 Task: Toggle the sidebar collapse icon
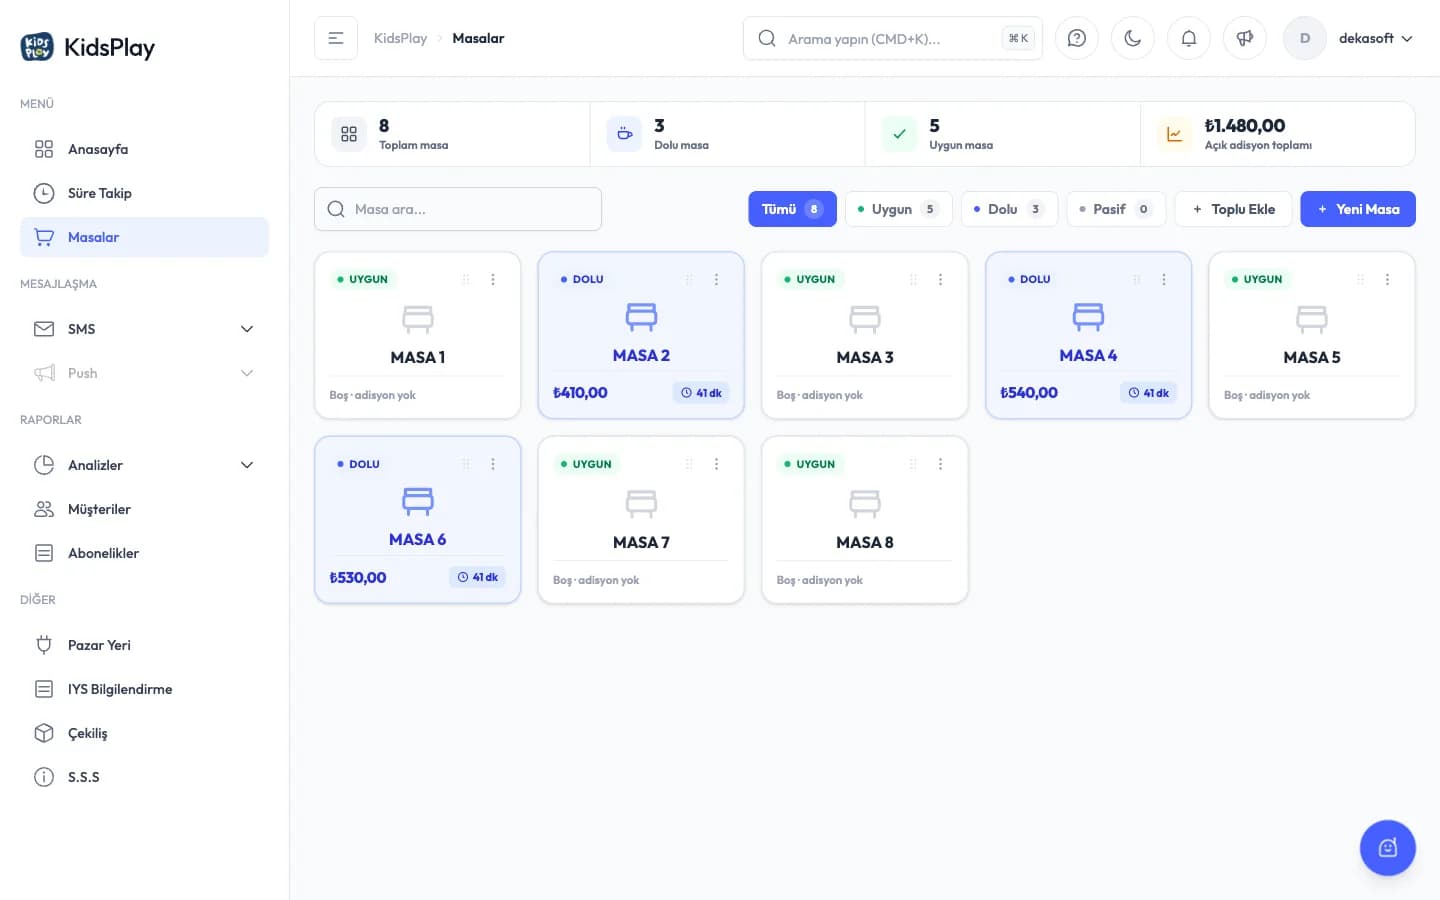click(x=336, y=38)
